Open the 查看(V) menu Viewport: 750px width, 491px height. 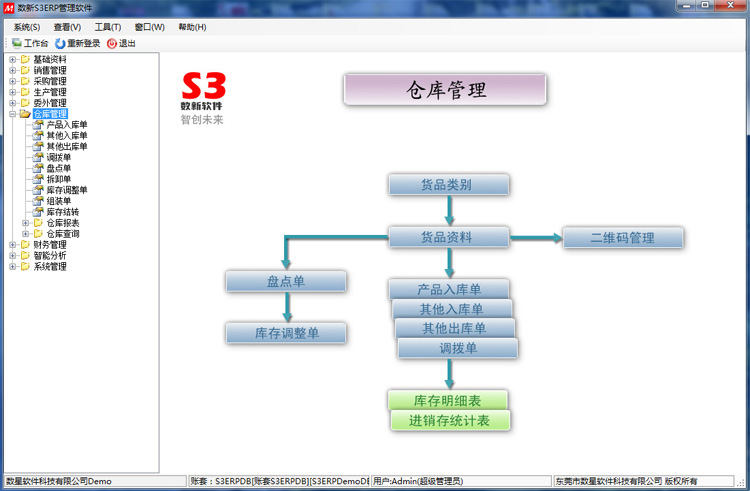(x=67, y=27)
